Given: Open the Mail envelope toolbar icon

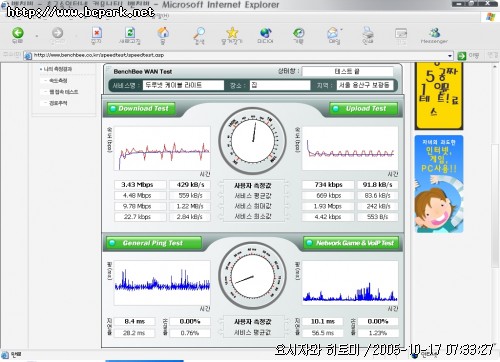Looking at the screenshot, I should [333, 33].
